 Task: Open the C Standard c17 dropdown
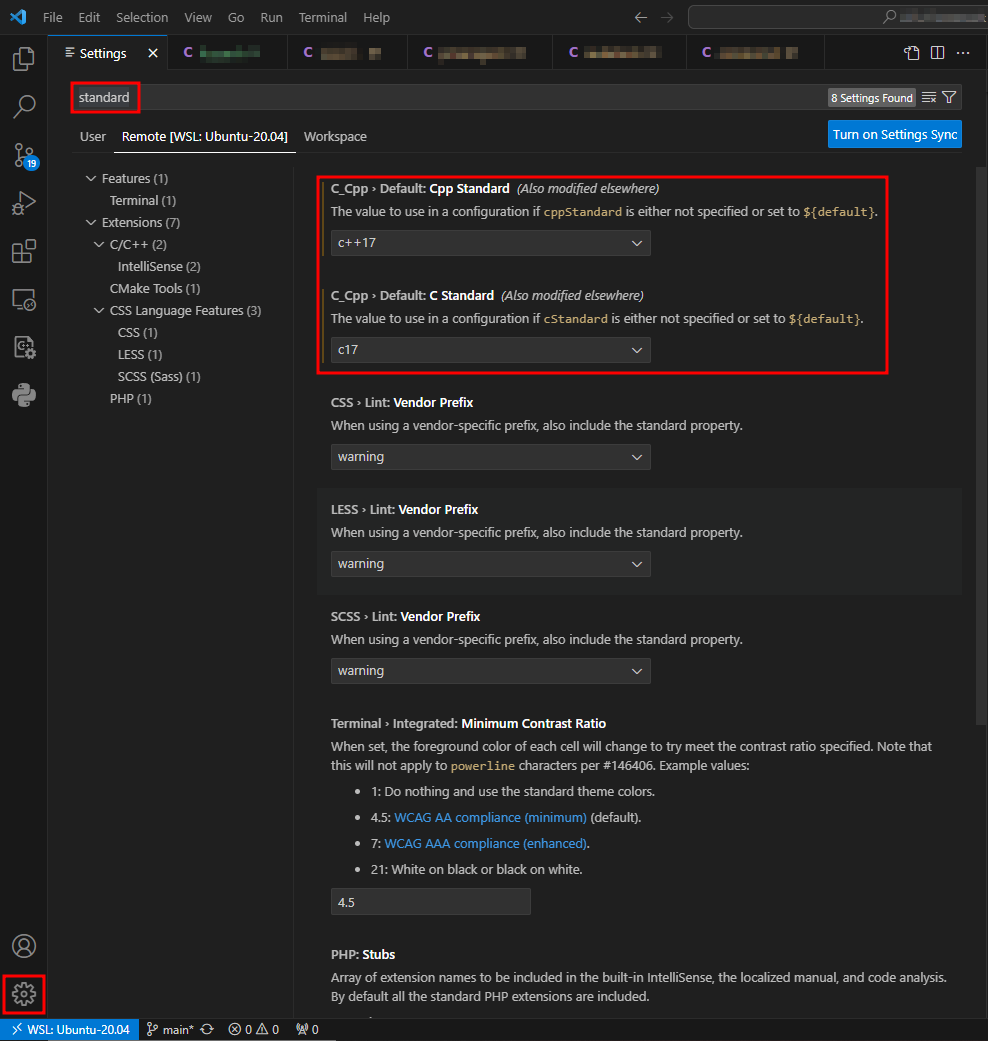coord(491,350)
